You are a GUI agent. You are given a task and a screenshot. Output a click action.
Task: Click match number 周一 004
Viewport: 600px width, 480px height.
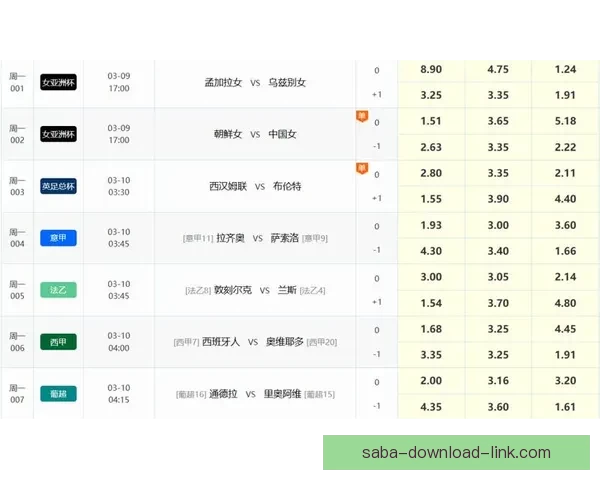[x=17, y=238]
